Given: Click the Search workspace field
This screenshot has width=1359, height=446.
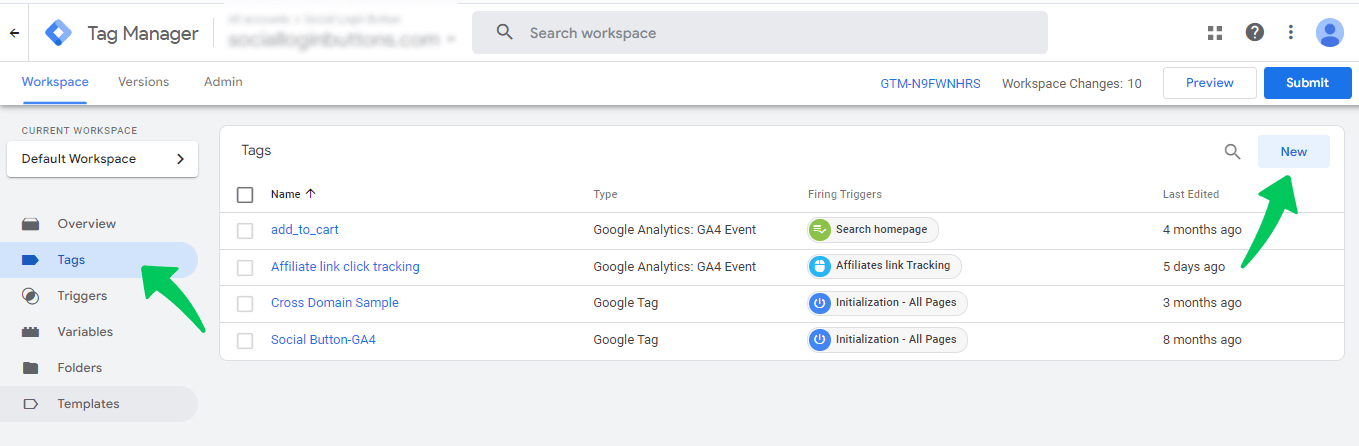Looking at the screenshot, I should coord(760,33).
